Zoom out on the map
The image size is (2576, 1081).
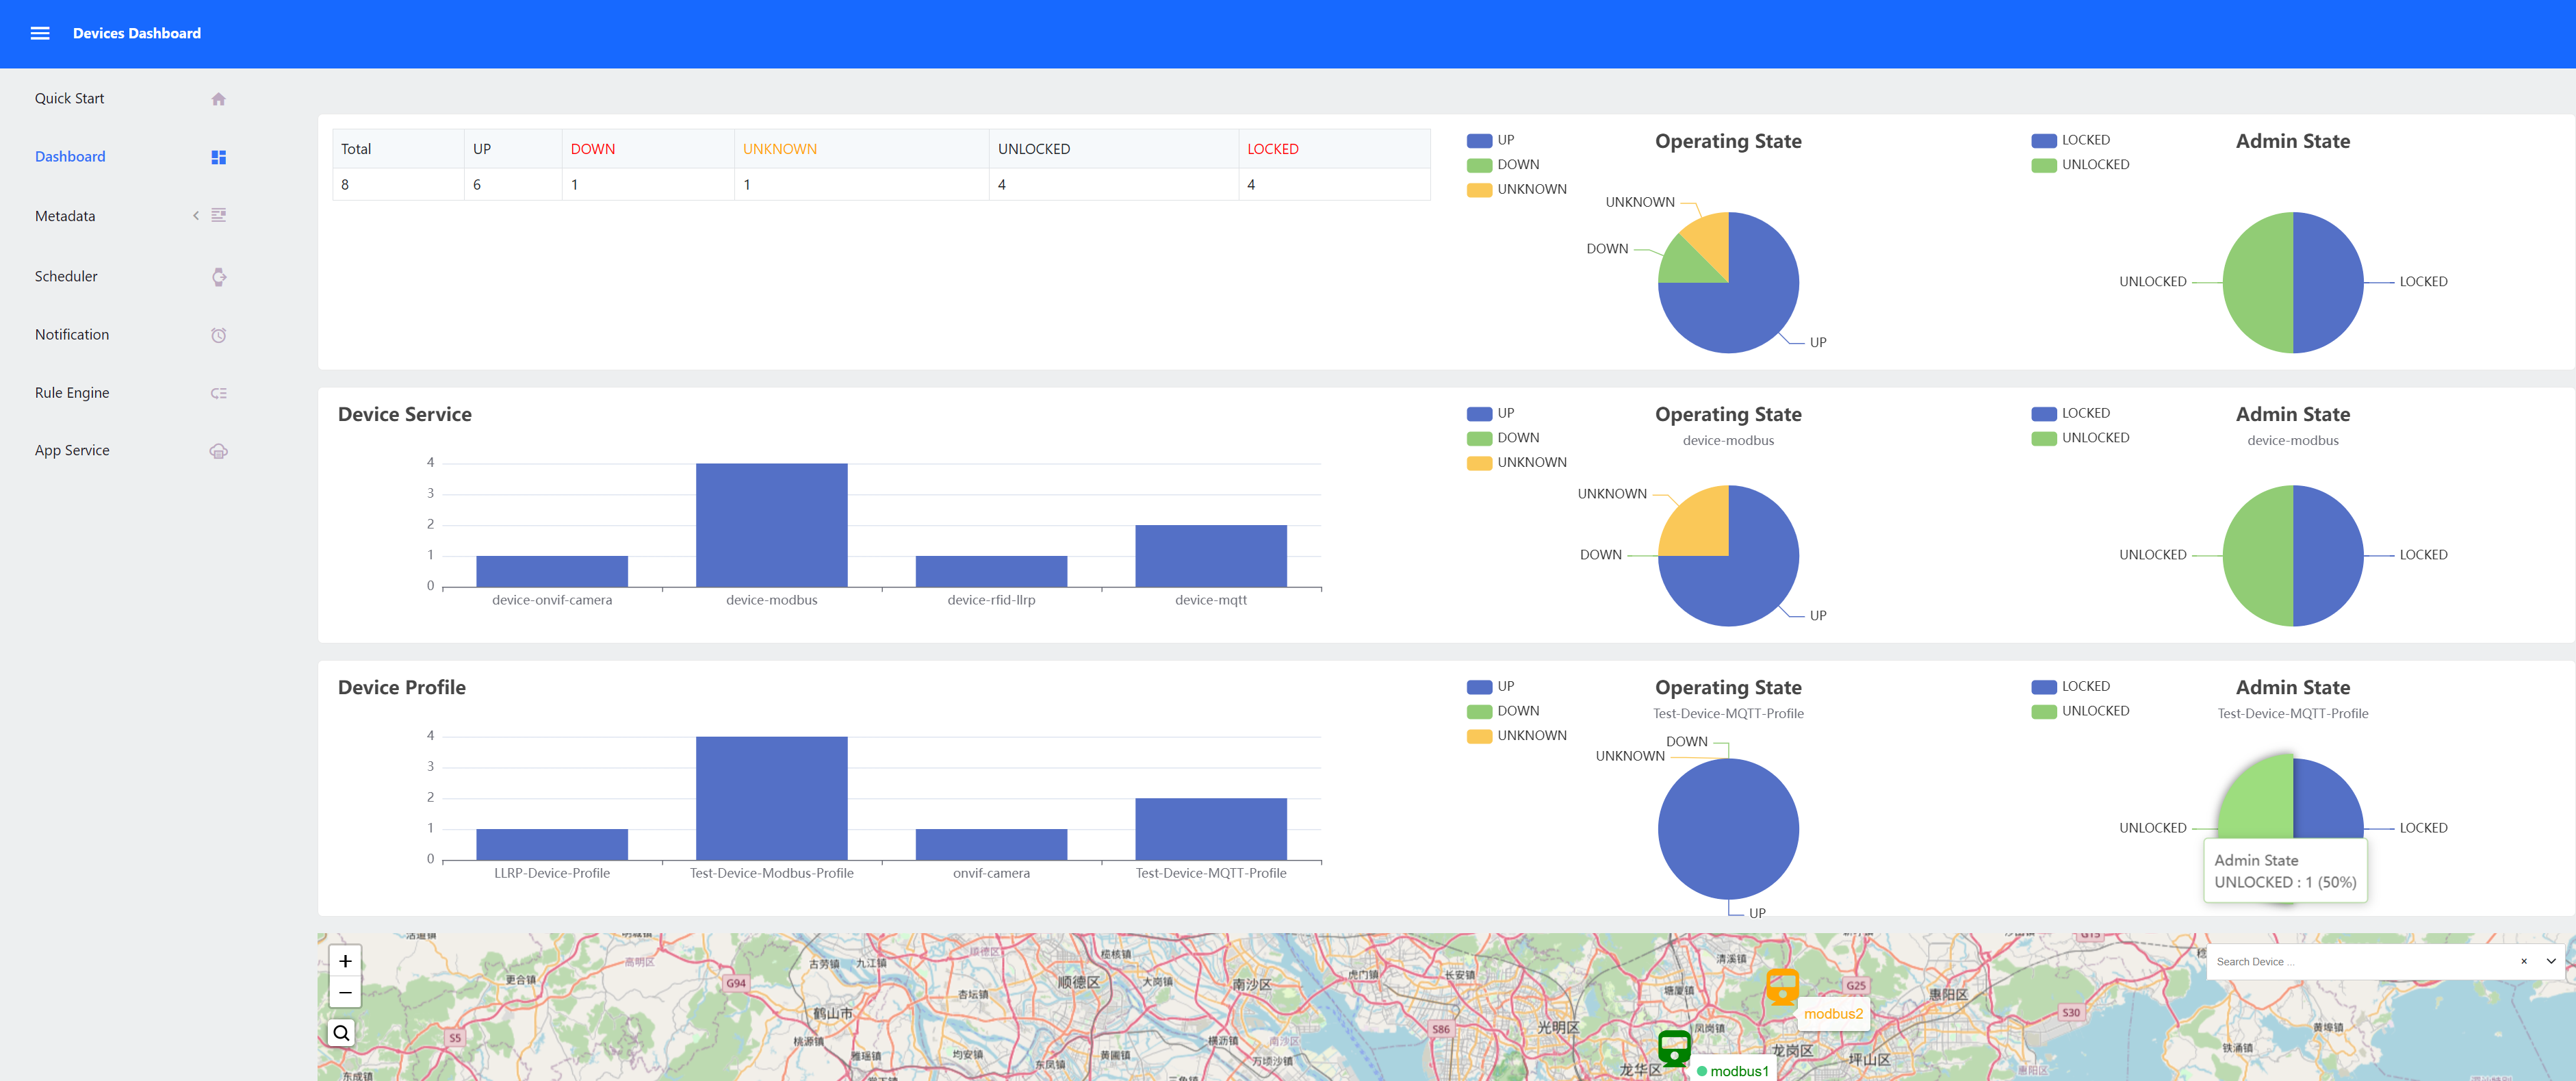(x=345, y=993)
